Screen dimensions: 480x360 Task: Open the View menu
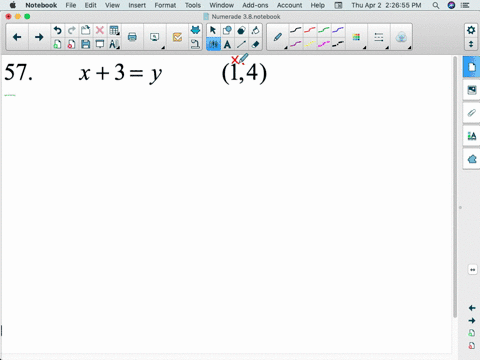(x=112, y=5)
